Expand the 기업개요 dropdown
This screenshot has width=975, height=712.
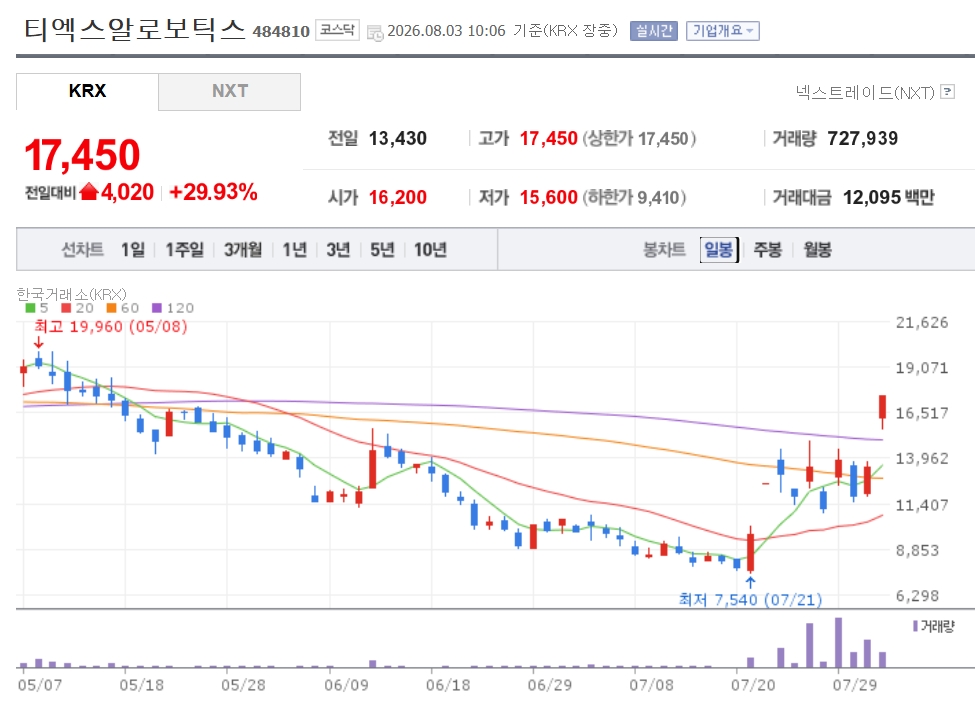pos(723,30)
